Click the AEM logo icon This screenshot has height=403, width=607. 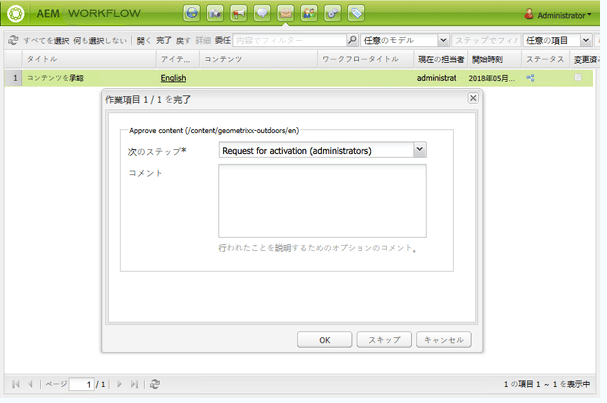point(15,13)
